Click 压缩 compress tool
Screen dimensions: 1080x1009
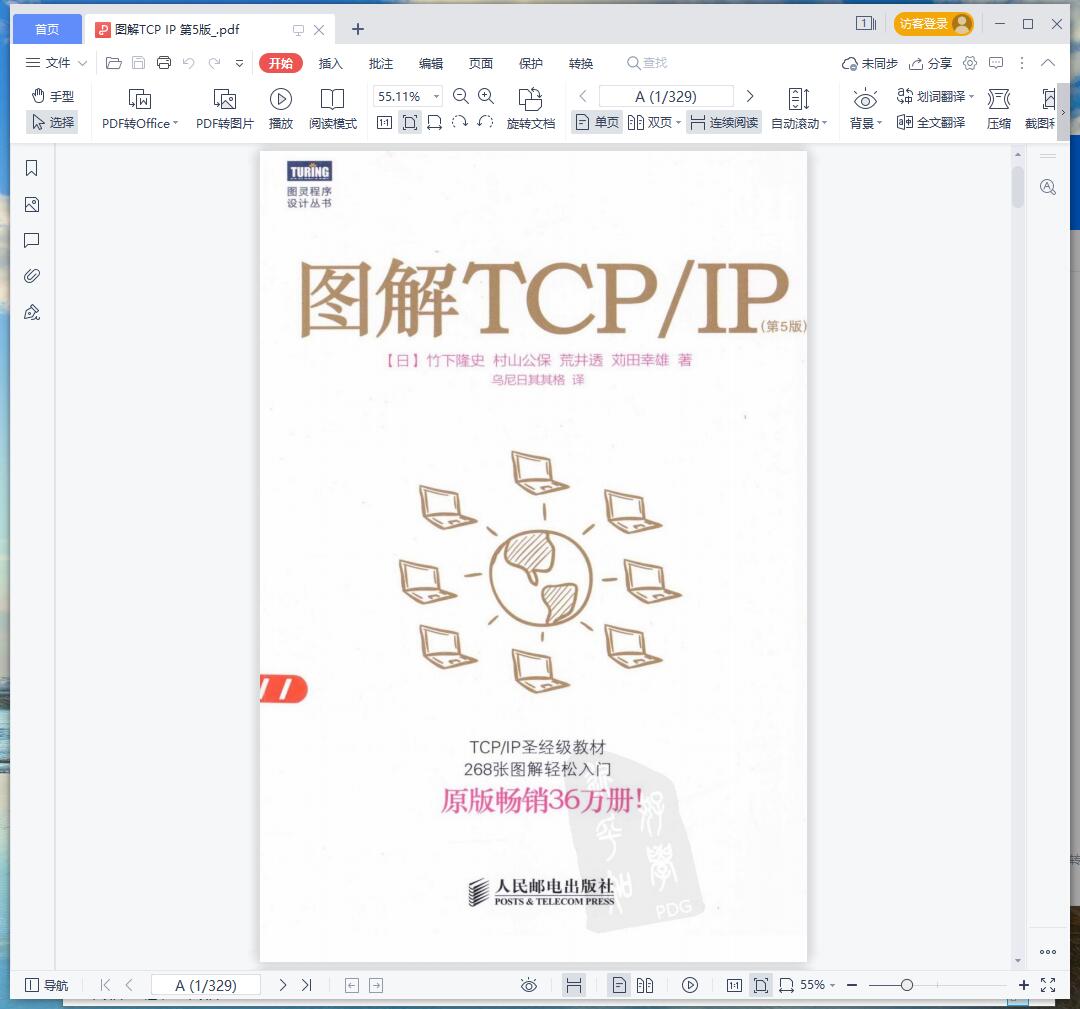pyautogui.click(x=999, y=110)
